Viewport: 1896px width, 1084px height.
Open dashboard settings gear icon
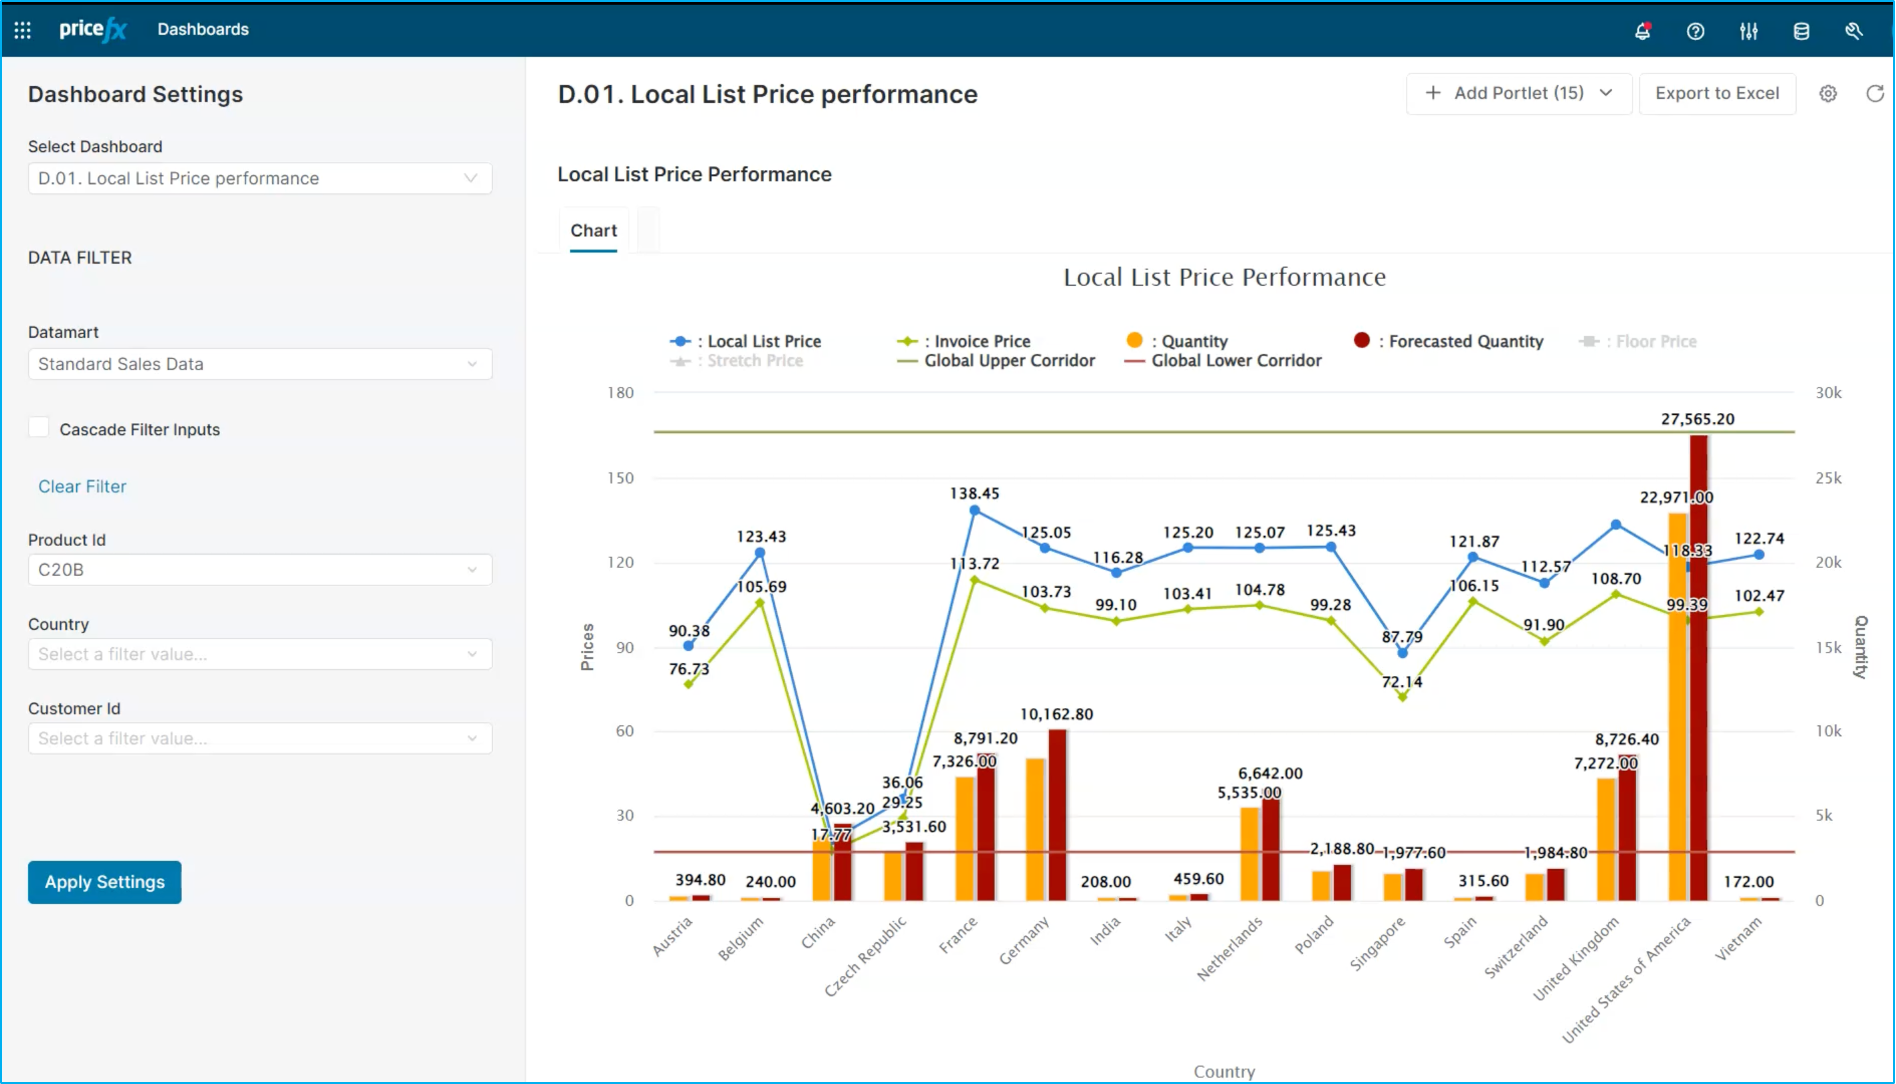point(1828,93)
